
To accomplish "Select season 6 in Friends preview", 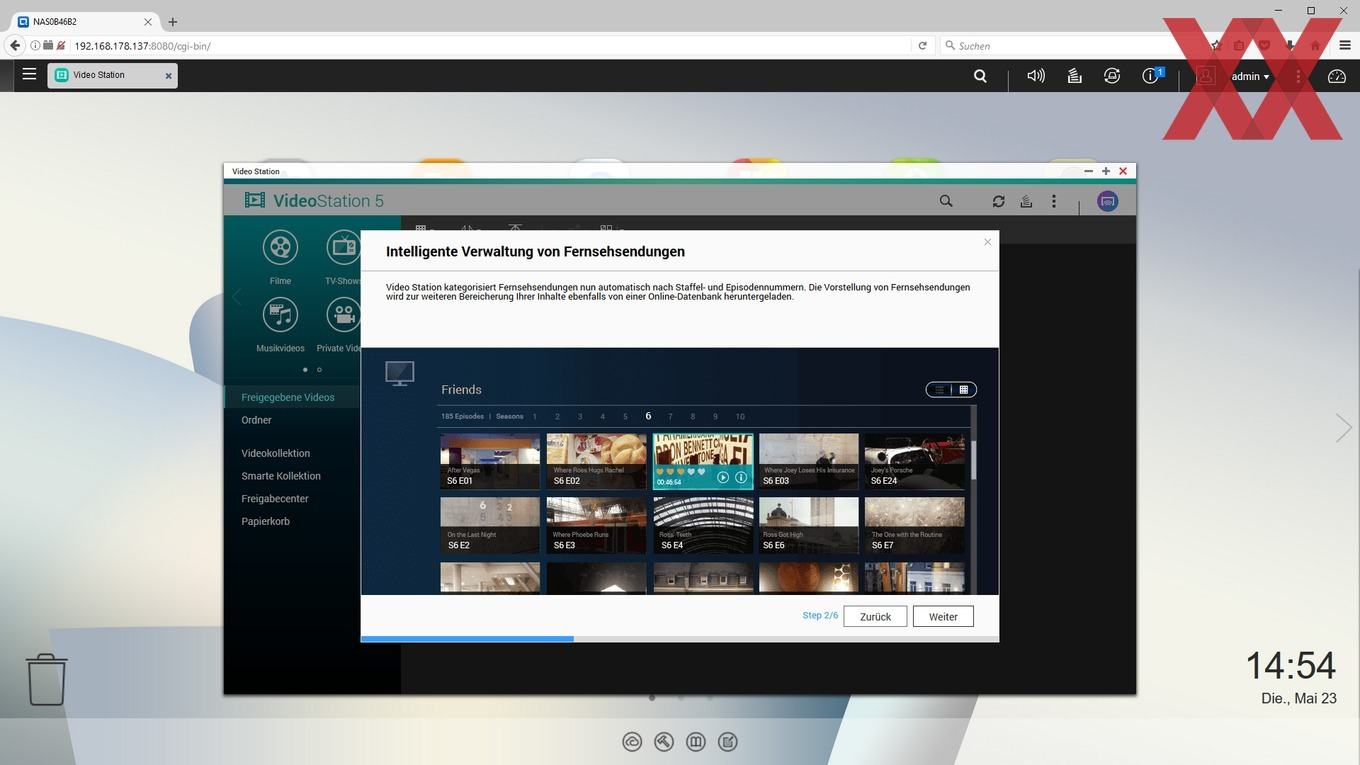I will click(x=648, y=416).
